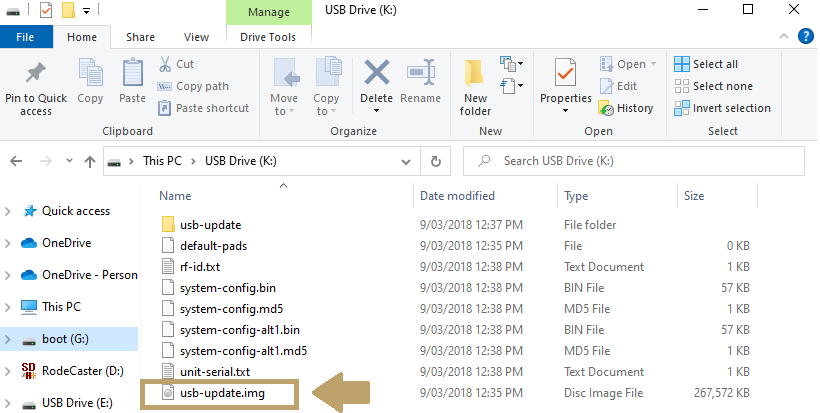The image size is (820, 413).
Task: Click Select all
Action: click(706, 64)
